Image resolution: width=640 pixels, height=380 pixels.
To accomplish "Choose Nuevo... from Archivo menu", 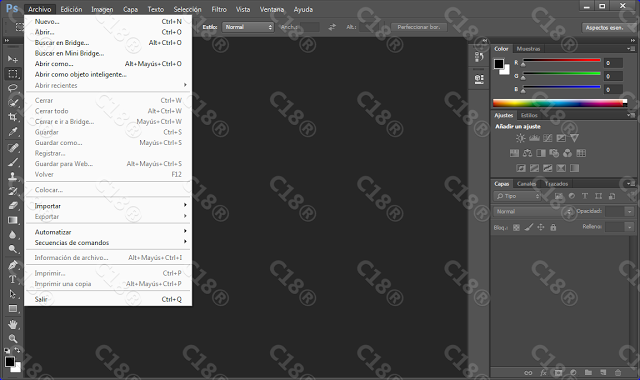I will [x=108, y=22].
